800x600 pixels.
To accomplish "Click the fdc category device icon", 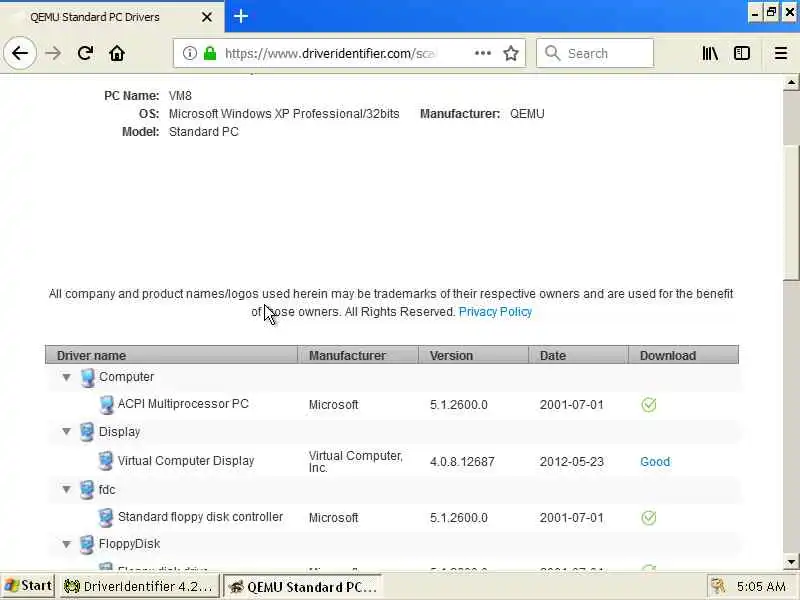I will (87, 489).
